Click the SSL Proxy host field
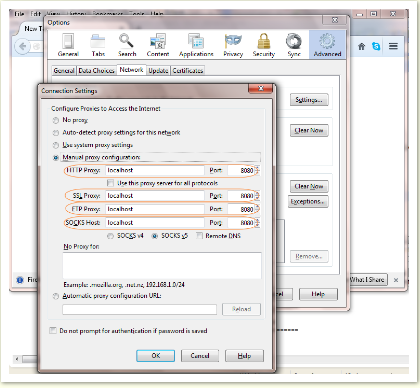 click(x=155, y=196)
